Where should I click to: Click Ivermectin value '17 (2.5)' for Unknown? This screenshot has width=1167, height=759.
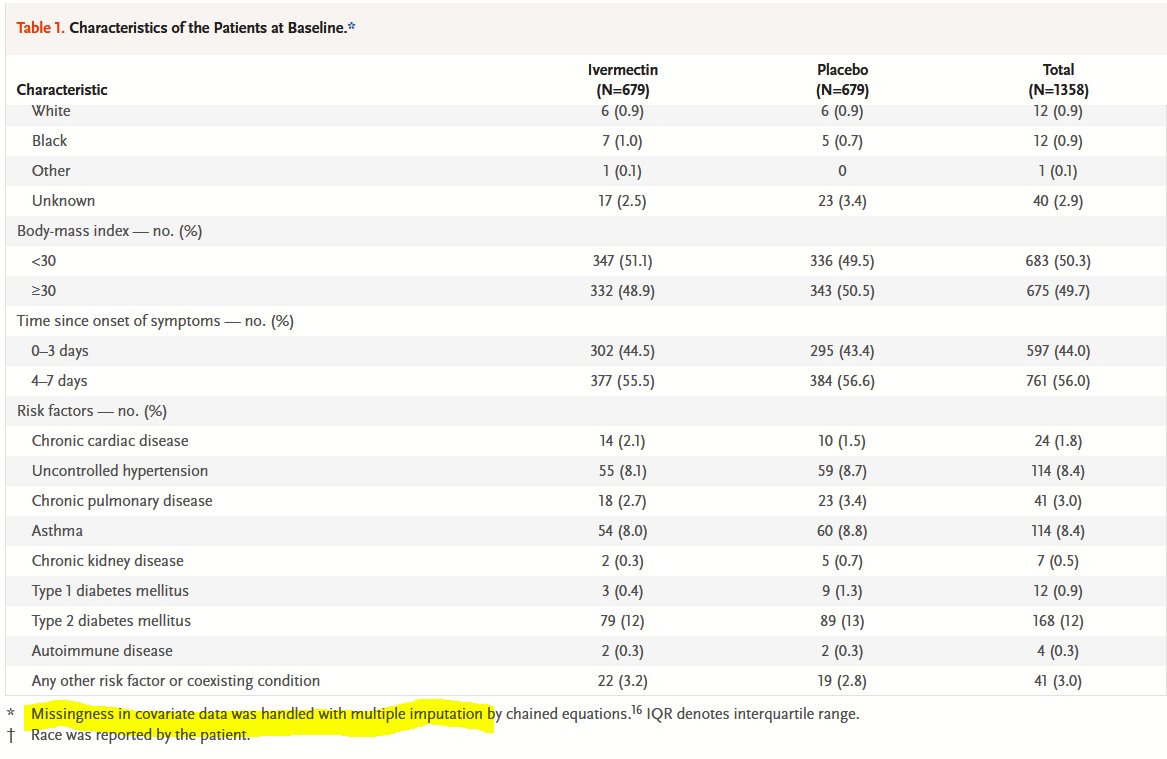click(x=622, y=201)
